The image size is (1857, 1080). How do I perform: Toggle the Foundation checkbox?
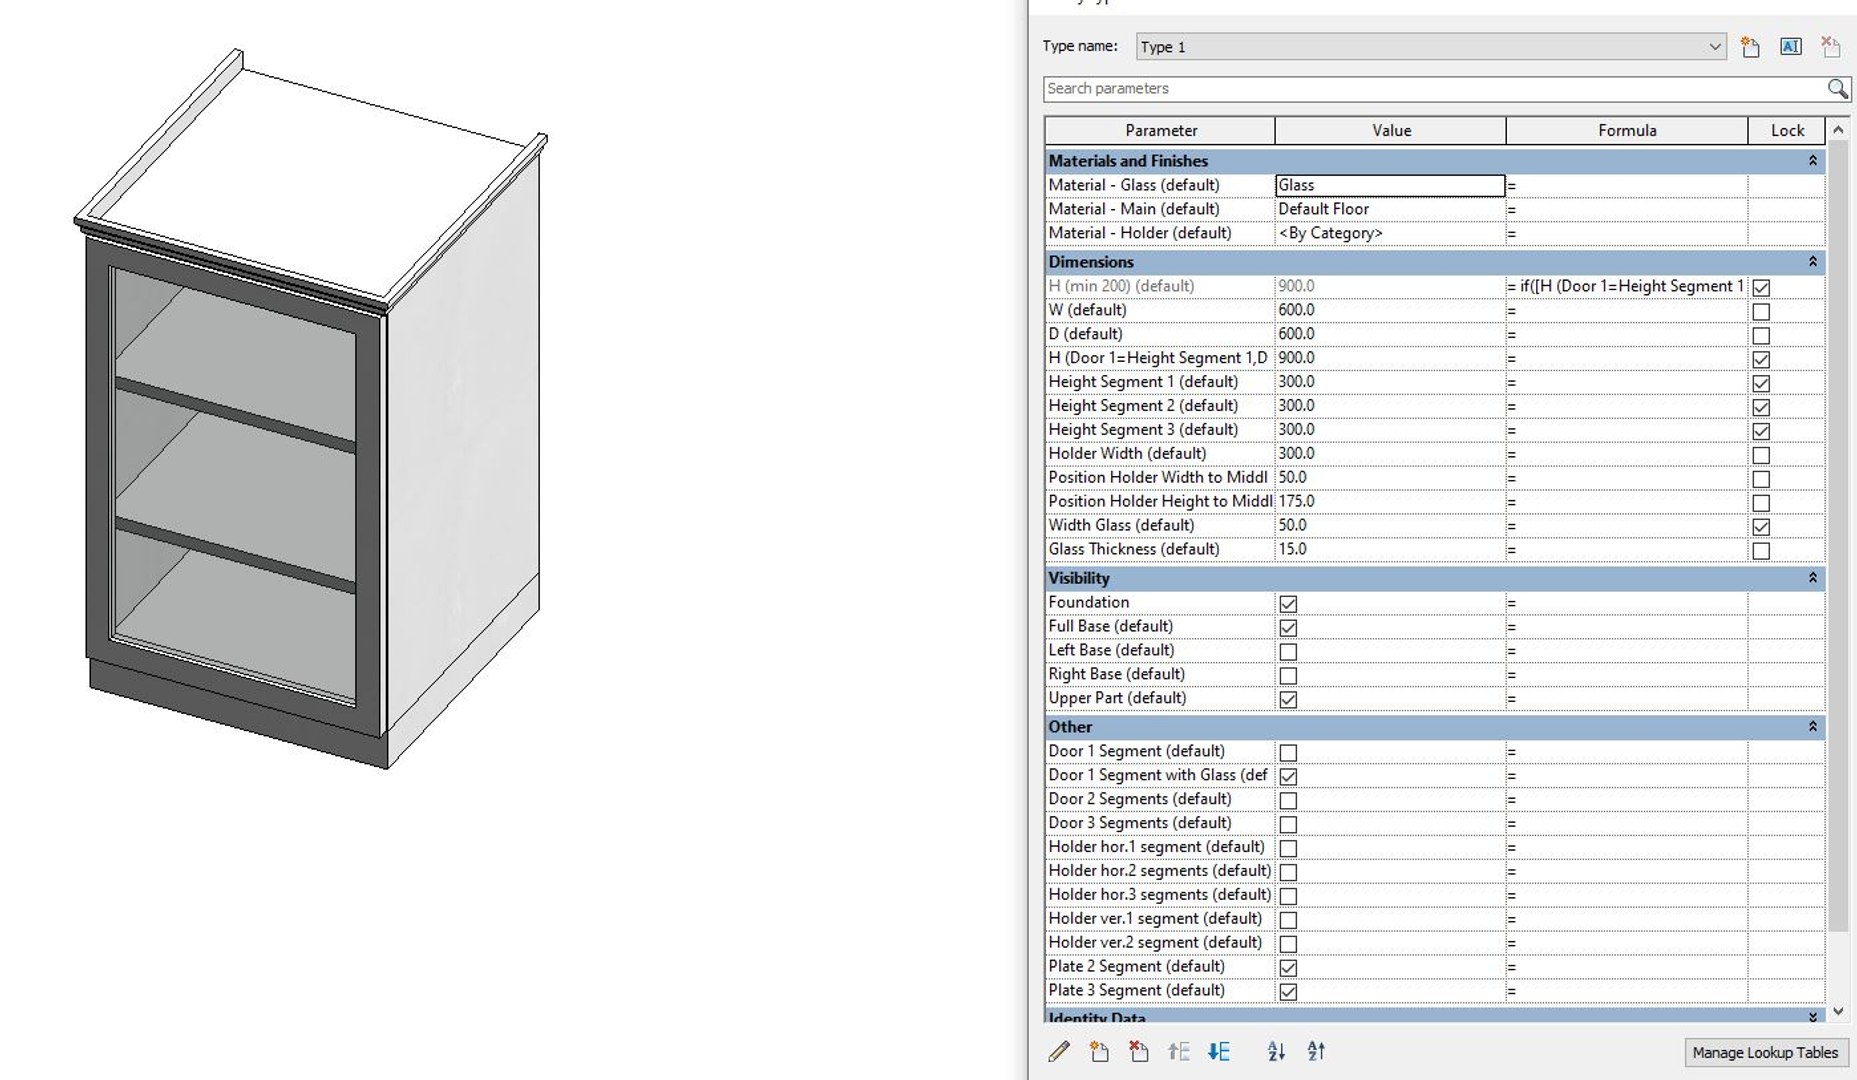point(1288,603)
